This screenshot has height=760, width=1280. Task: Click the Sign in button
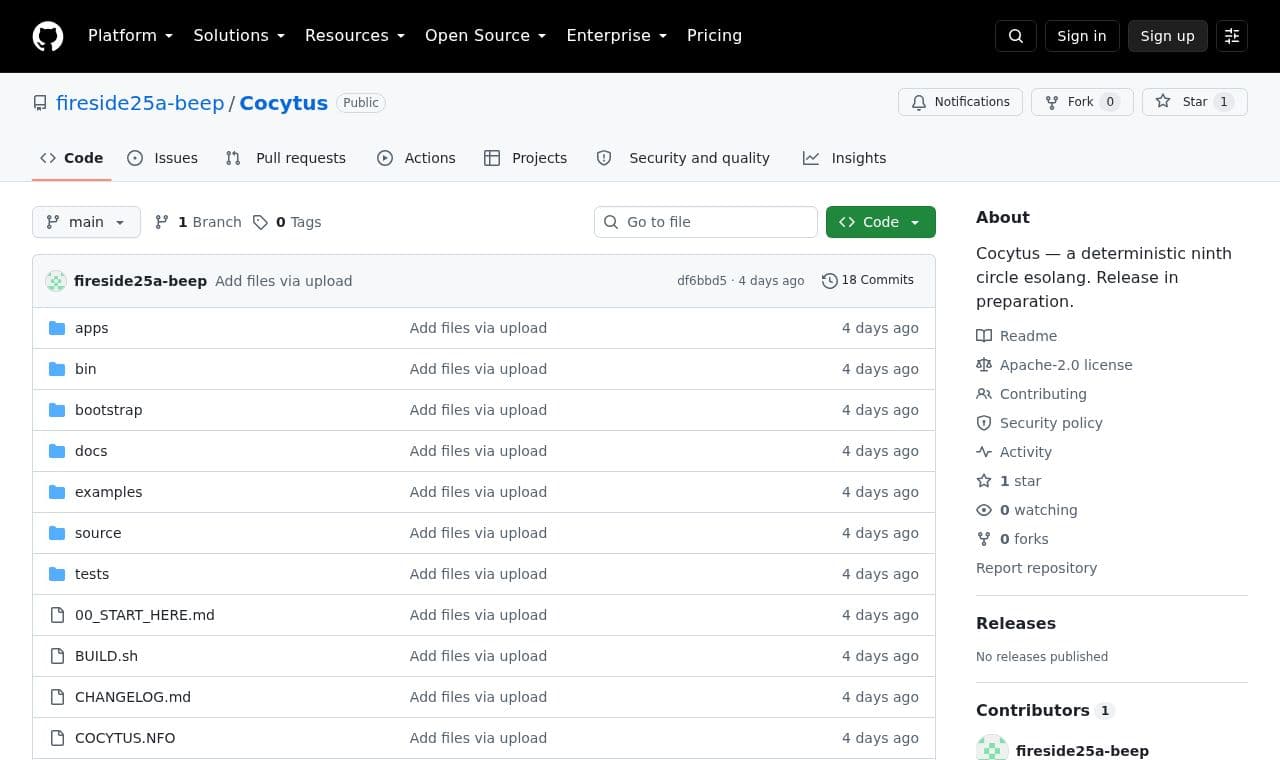(x=1082, y=36)
